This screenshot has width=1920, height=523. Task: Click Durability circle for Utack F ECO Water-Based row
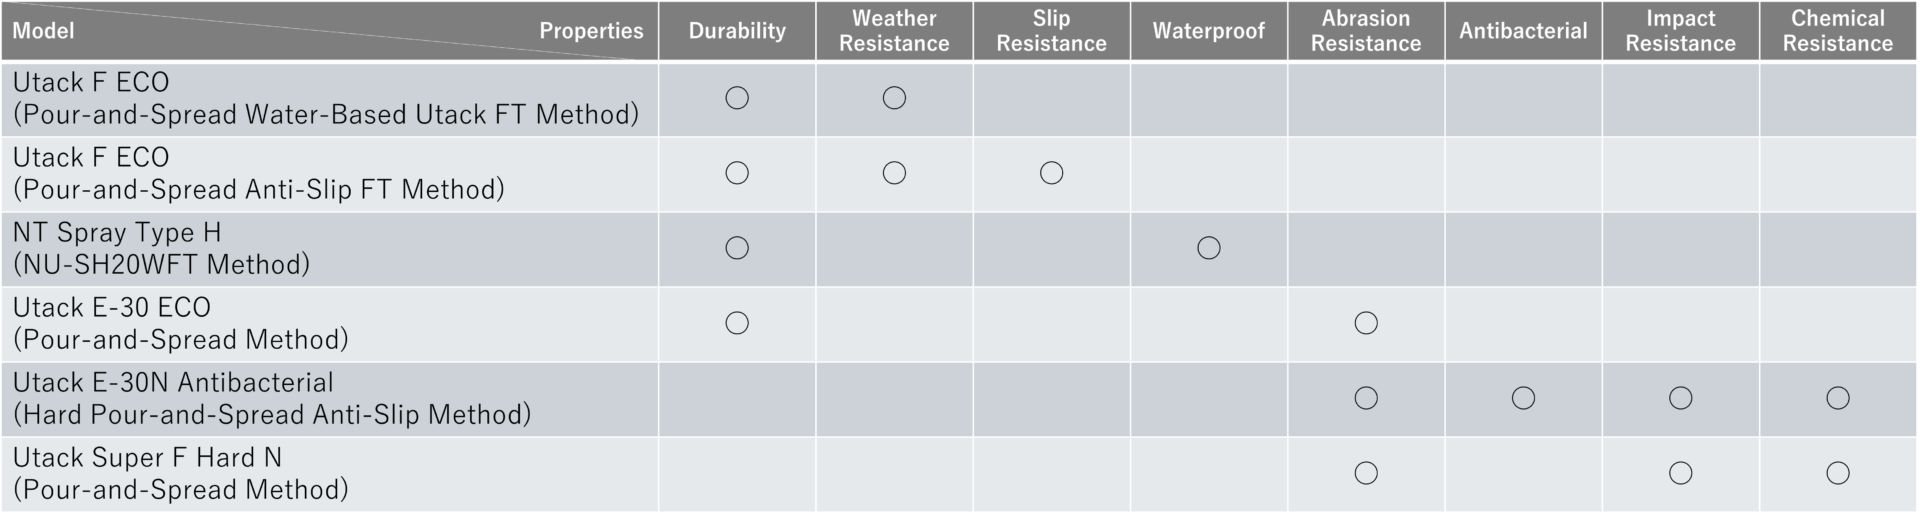pos(737,98)
